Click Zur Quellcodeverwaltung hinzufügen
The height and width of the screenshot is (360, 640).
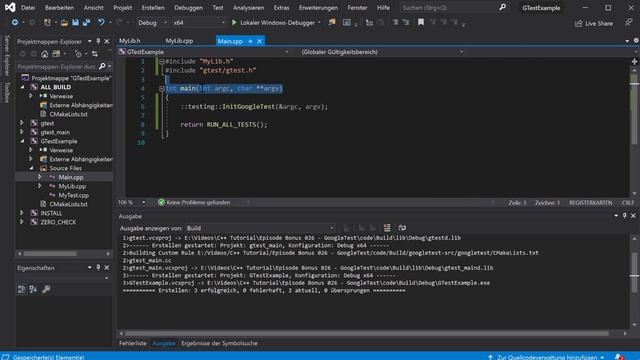(547, 357)
